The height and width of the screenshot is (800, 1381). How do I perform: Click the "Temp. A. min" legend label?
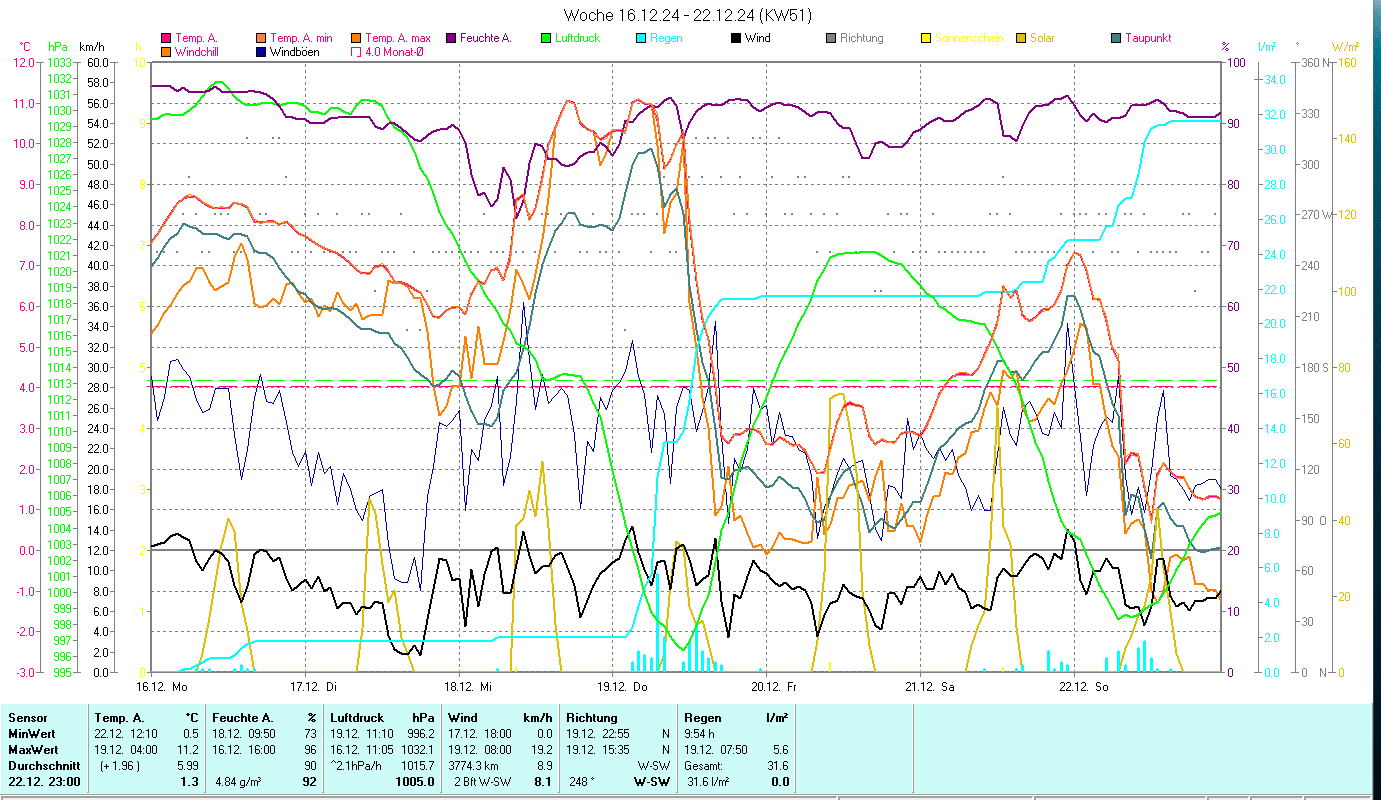point(302,38)
